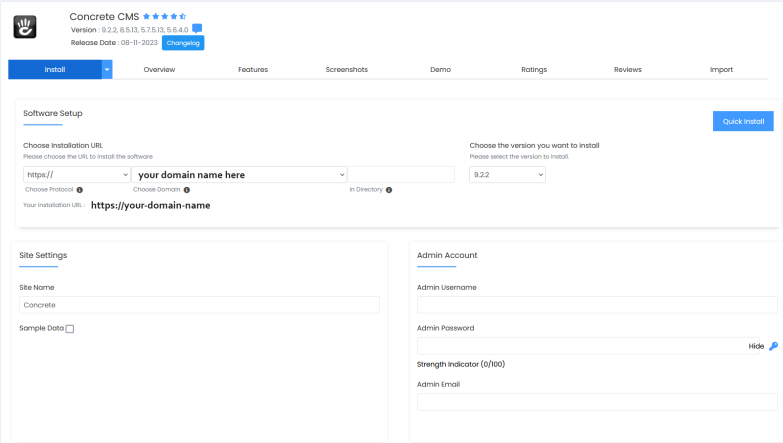Click the Choose Protocol info icon
This screenshot has height=443, width=783.
point(79,189)
